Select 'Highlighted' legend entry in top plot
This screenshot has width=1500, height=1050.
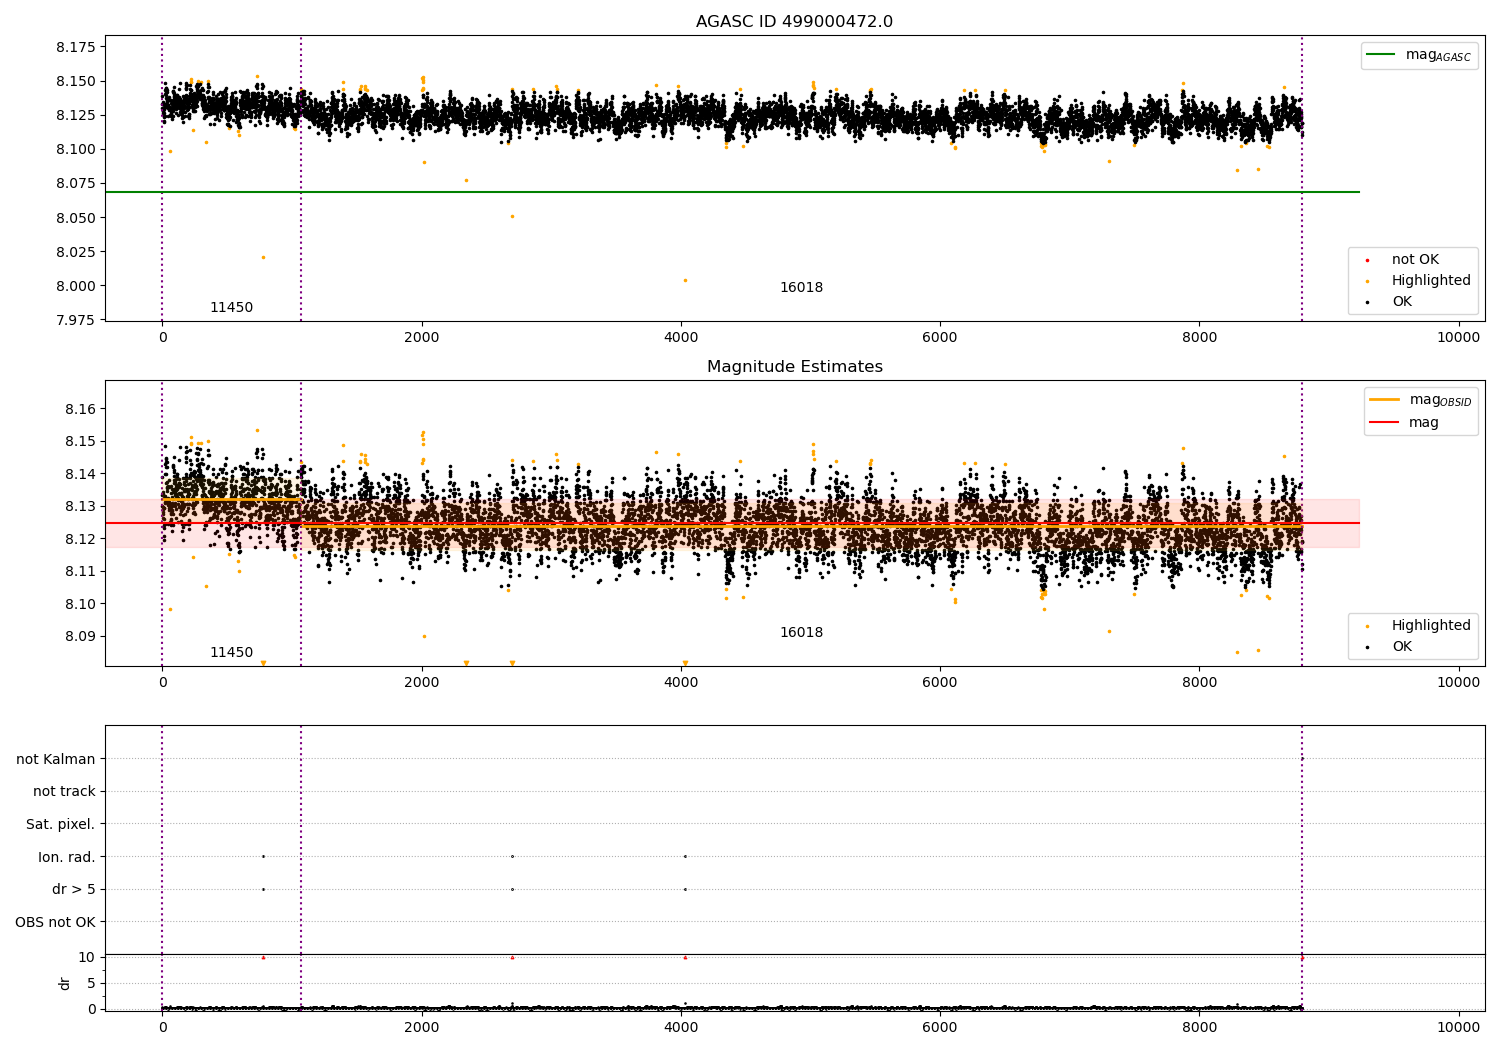1430,281
